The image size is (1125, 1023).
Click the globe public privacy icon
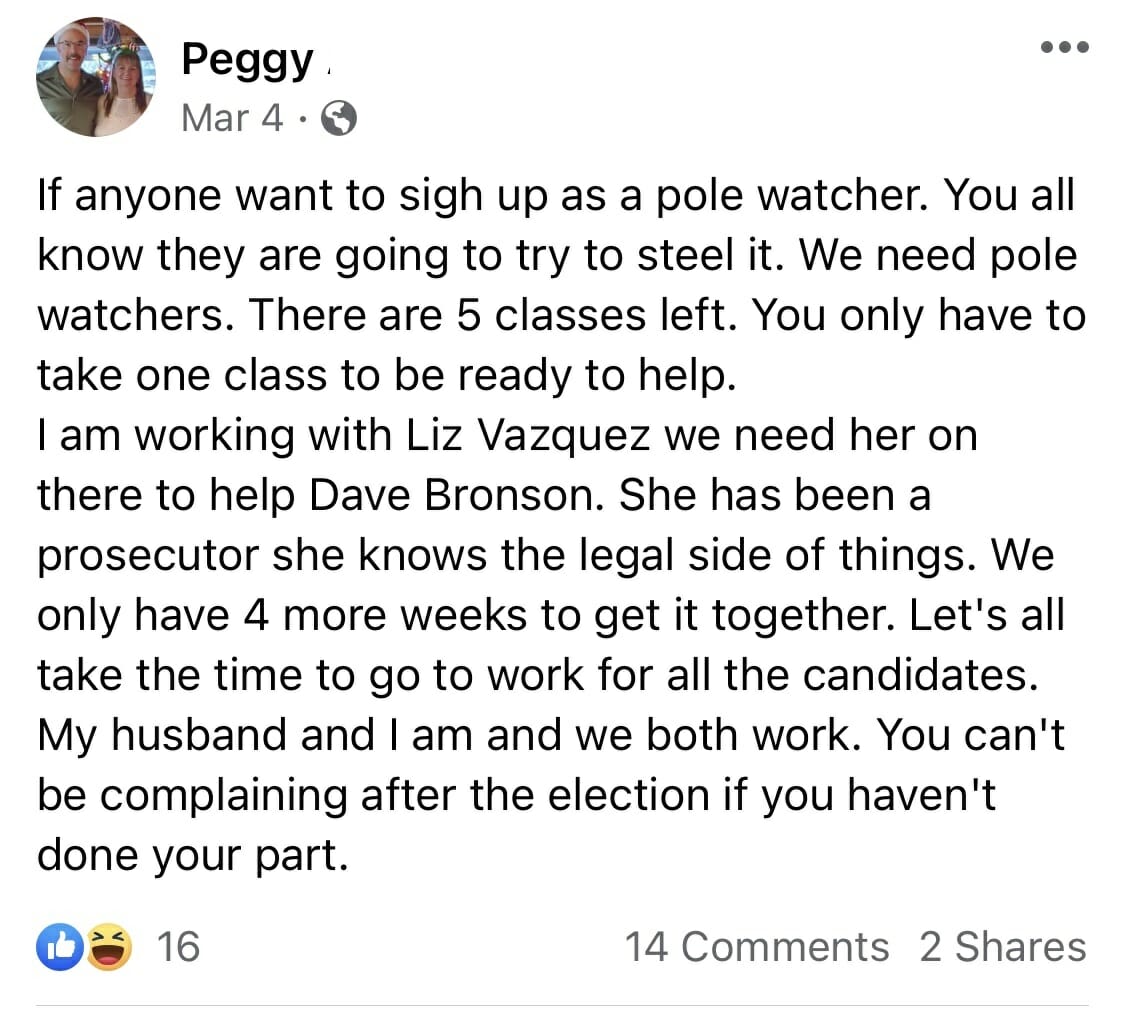tap(339, 118)
